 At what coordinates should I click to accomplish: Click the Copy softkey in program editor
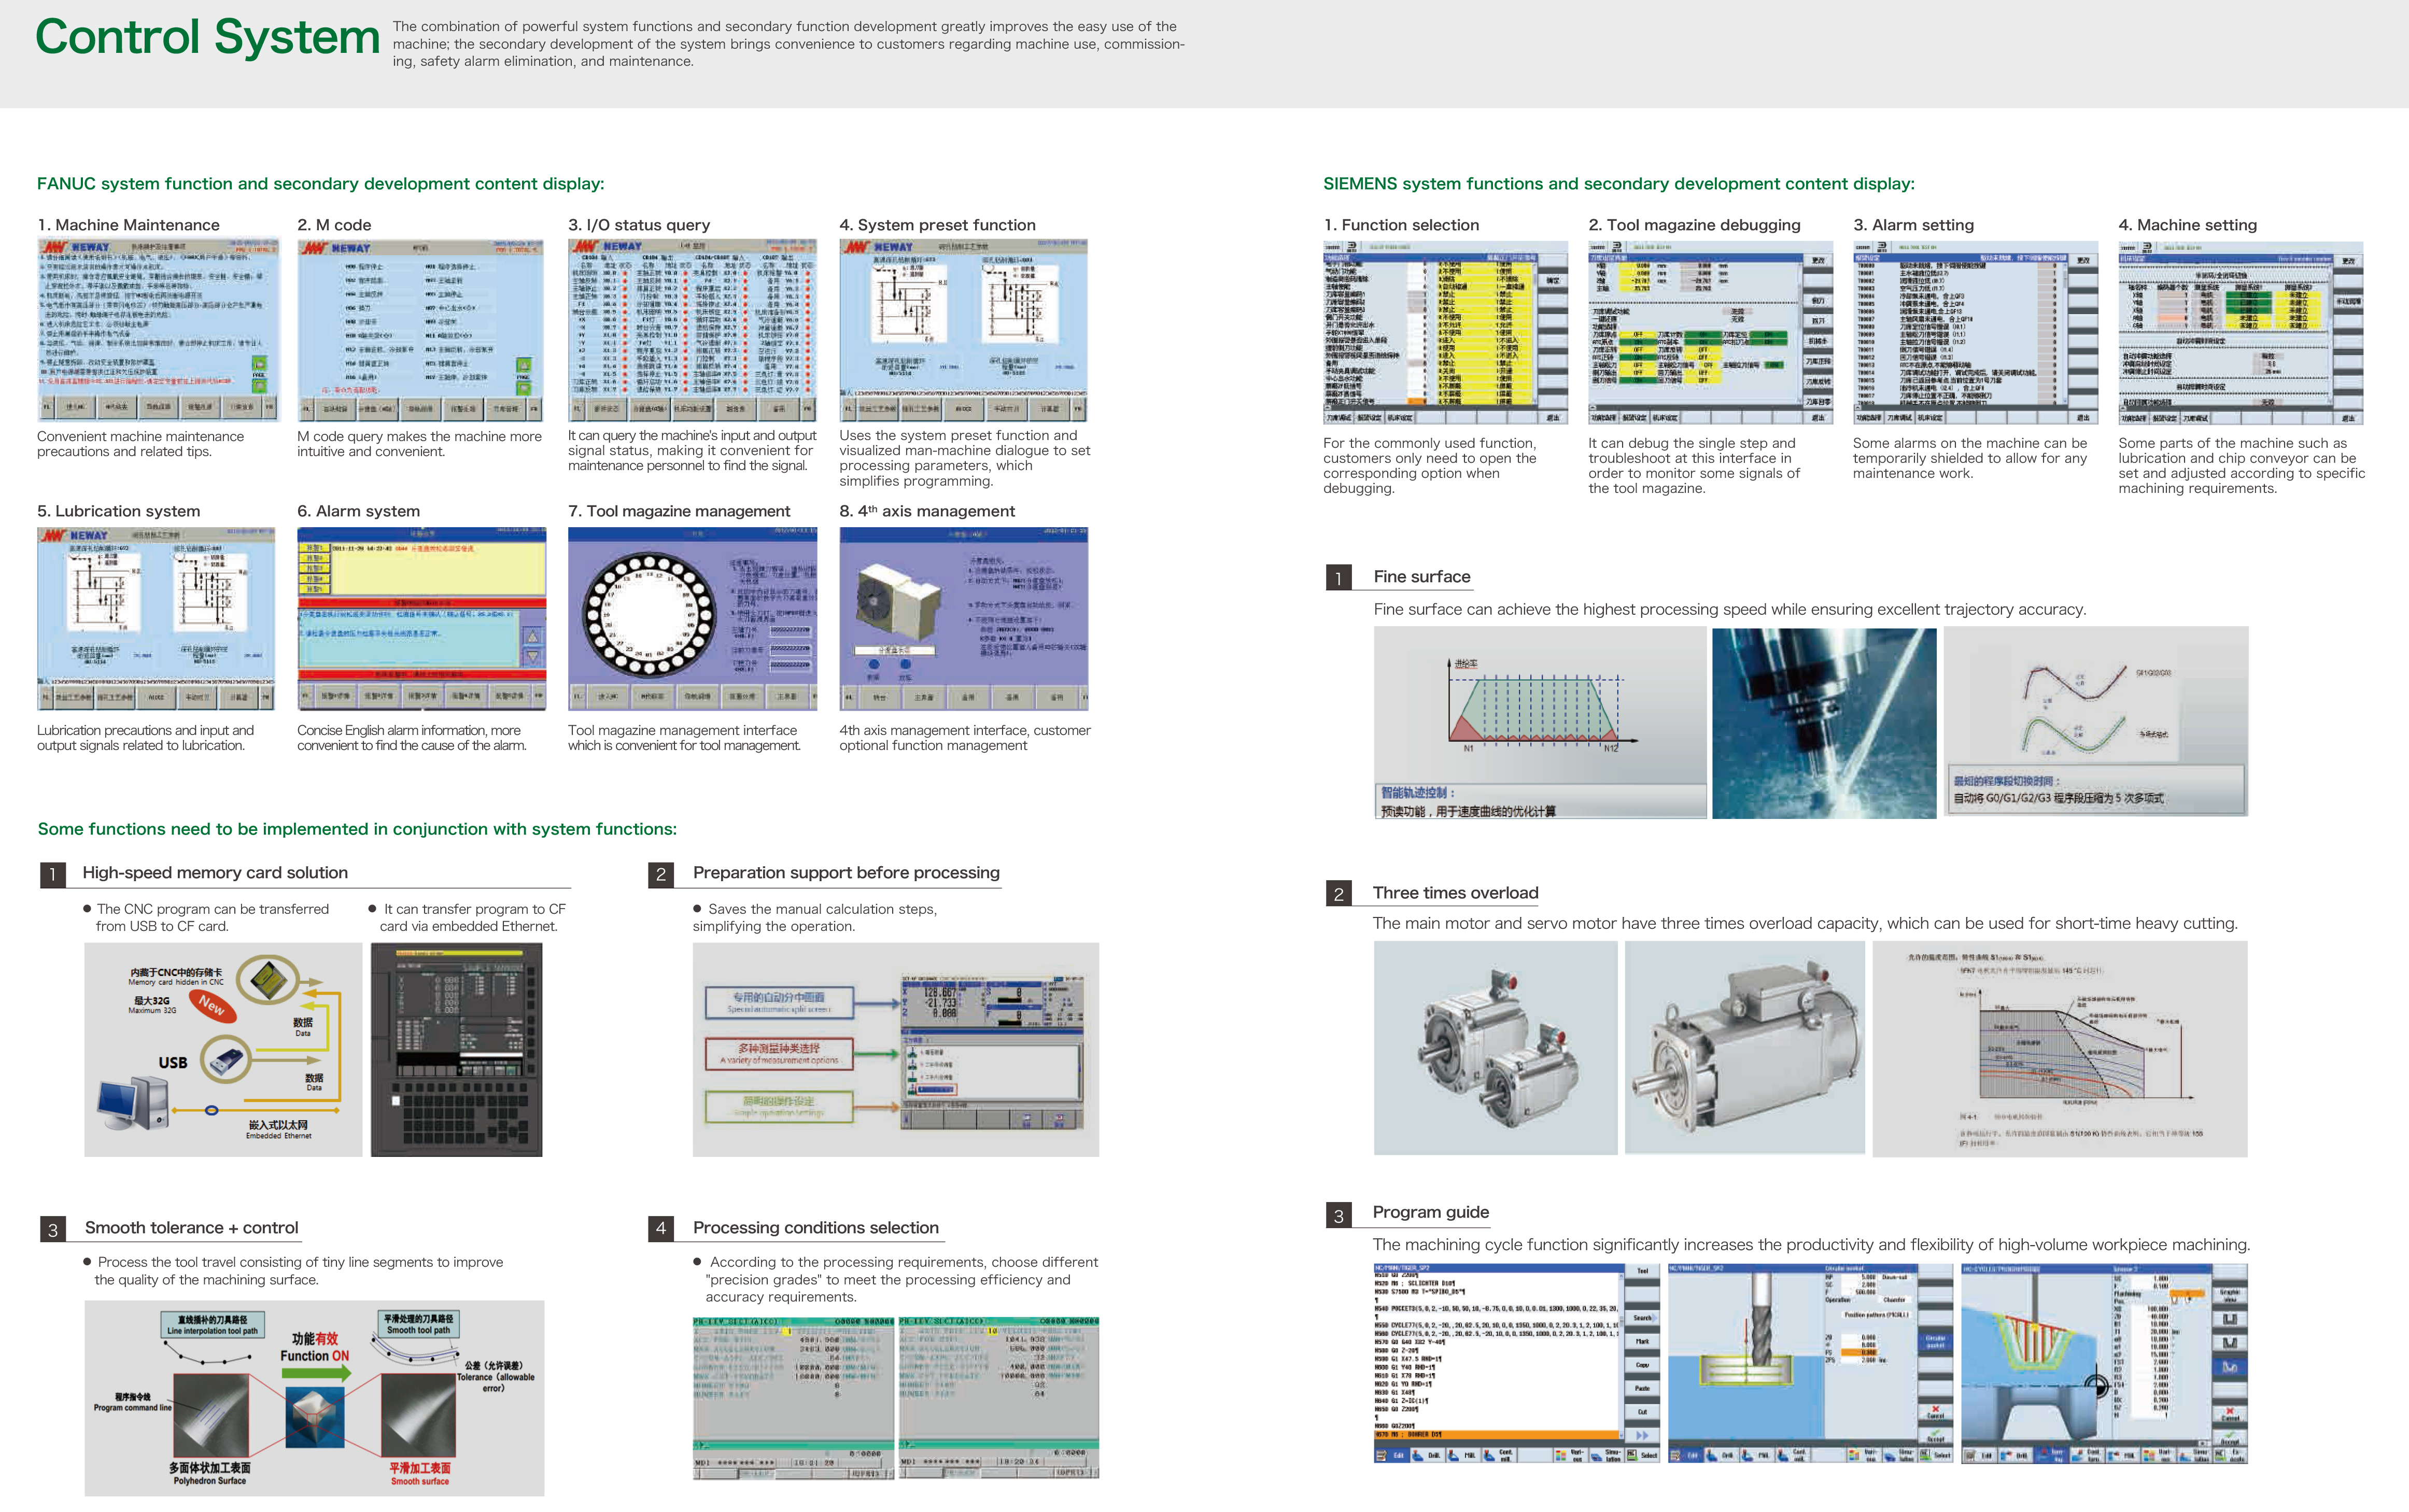[x=1643, y=1365]
